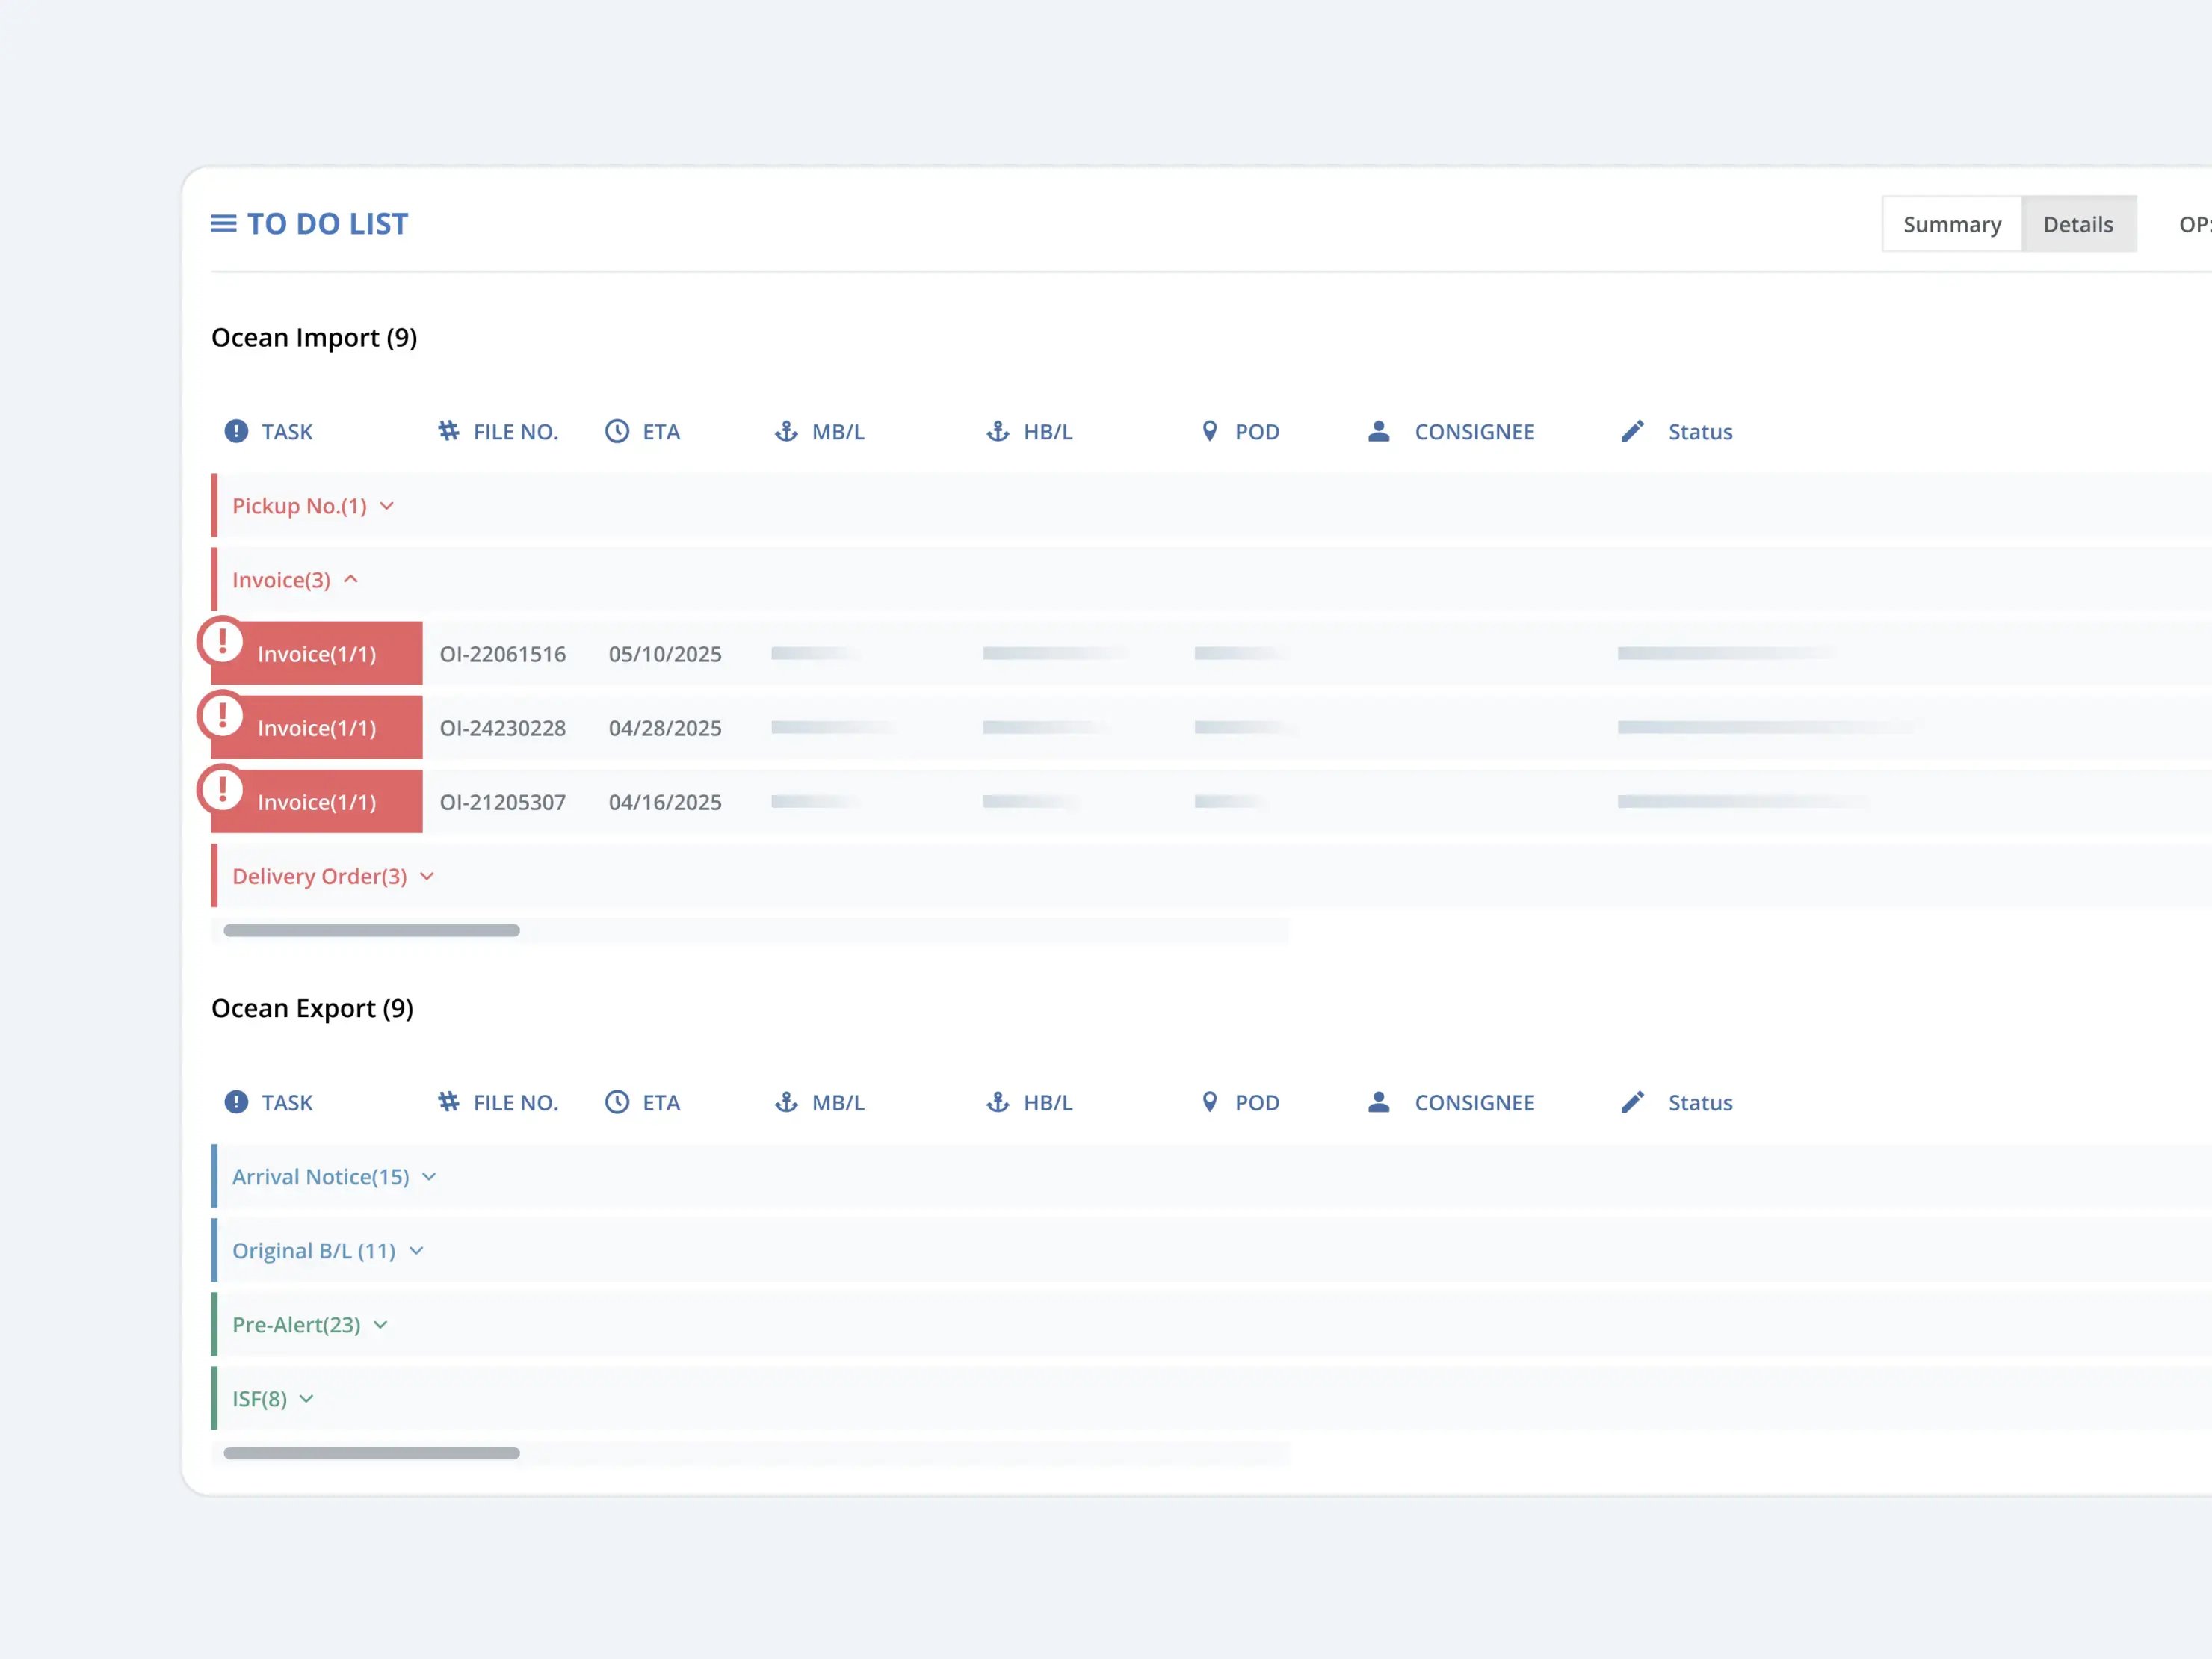
Task: Open file number OI-21205307
Action: [502, 802]
